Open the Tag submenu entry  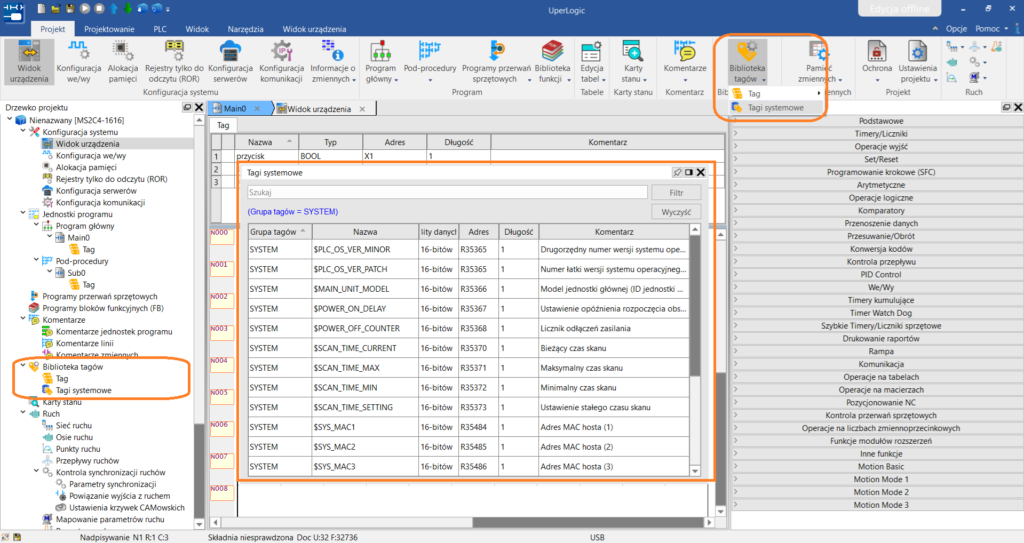point(776,93)
